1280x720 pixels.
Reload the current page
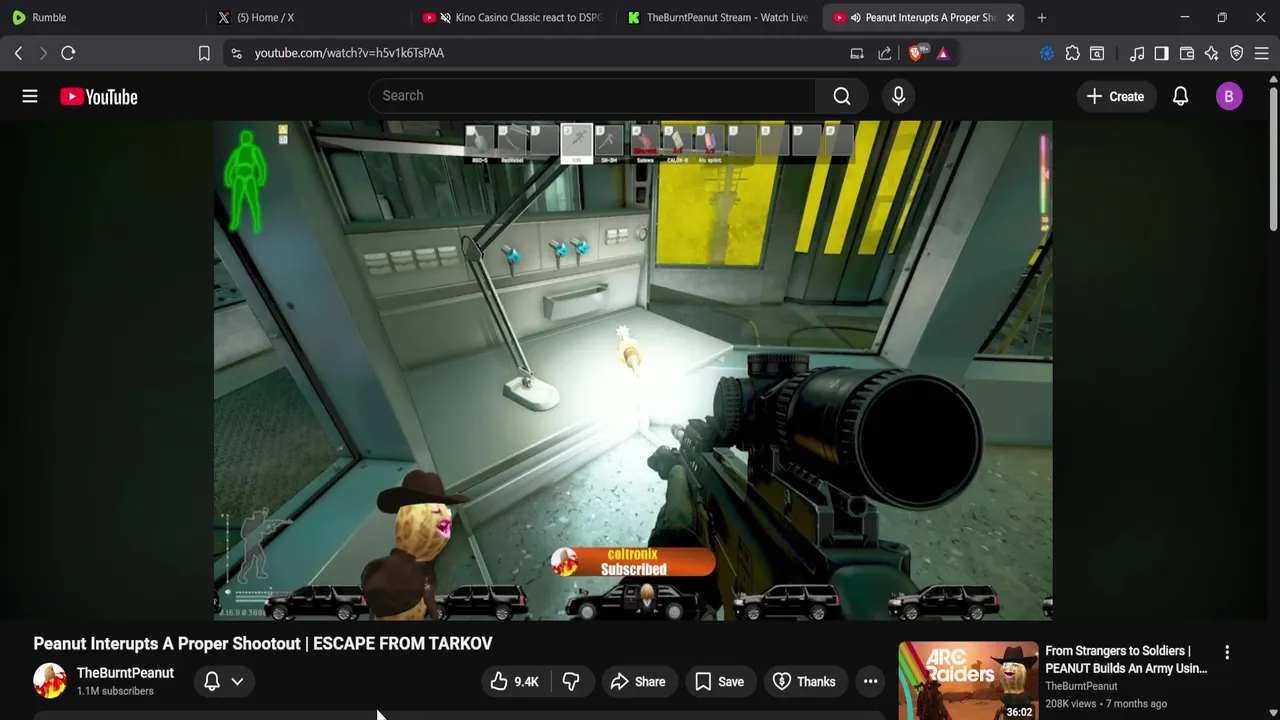pyautogui.click(x=68, y=53)
